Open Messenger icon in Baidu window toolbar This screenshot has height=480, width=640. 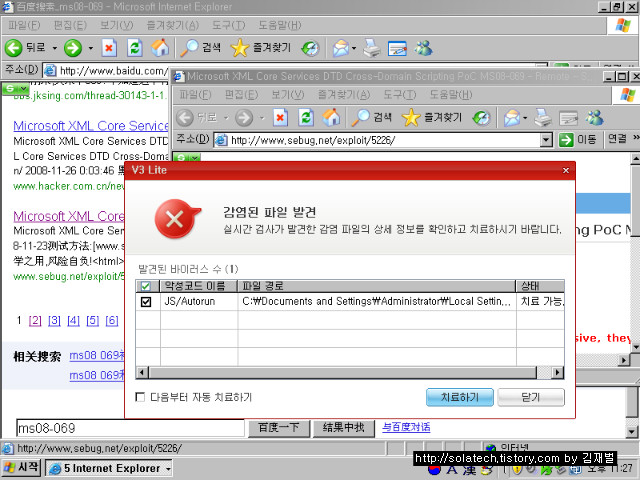pos(423,48)
